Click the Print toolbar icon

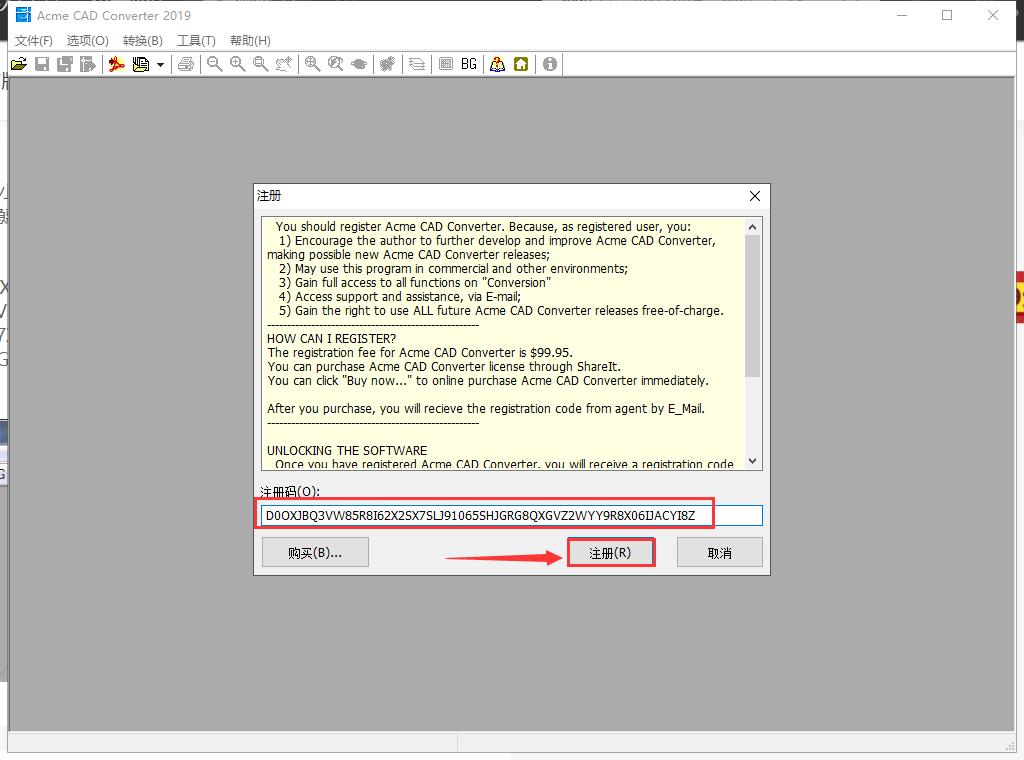point(186,64)
